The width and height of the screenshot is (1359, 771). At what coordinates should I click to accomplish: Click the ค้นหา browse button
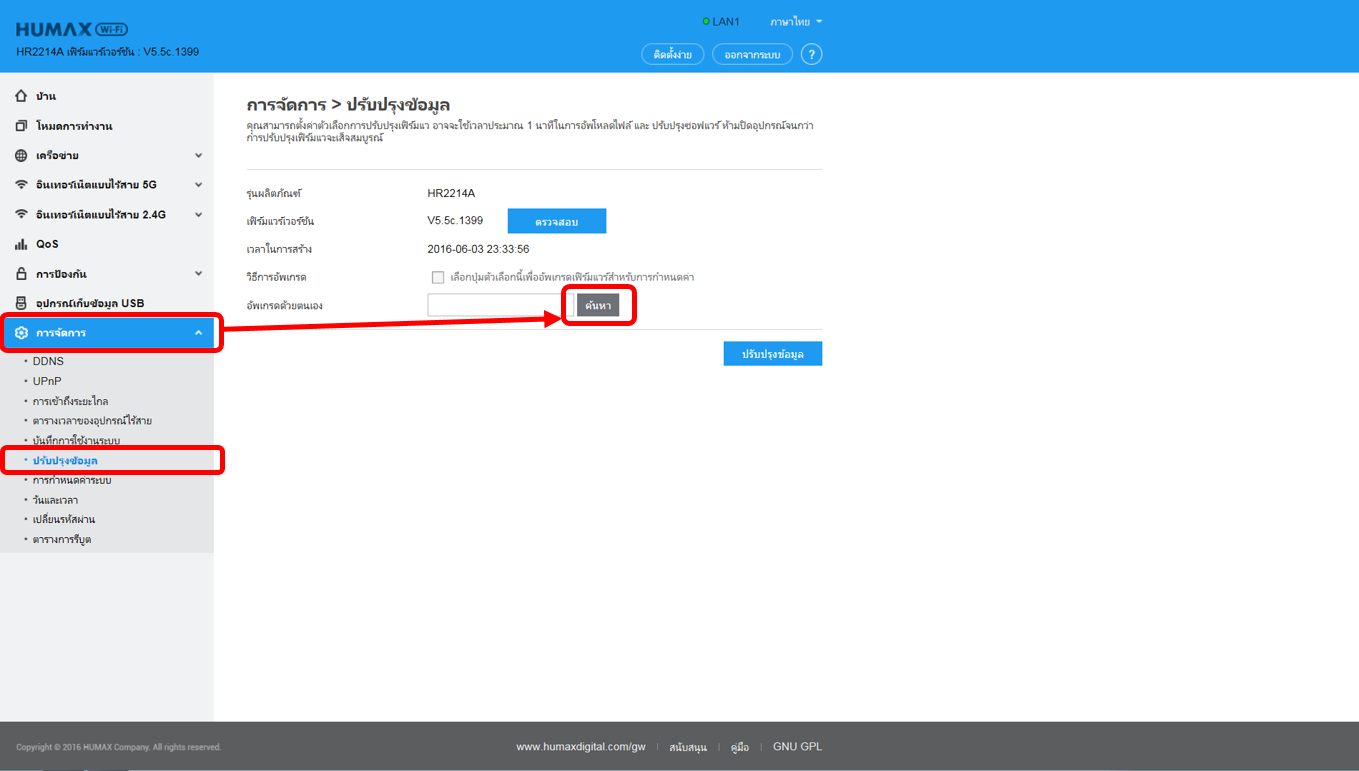coord(598,305)
